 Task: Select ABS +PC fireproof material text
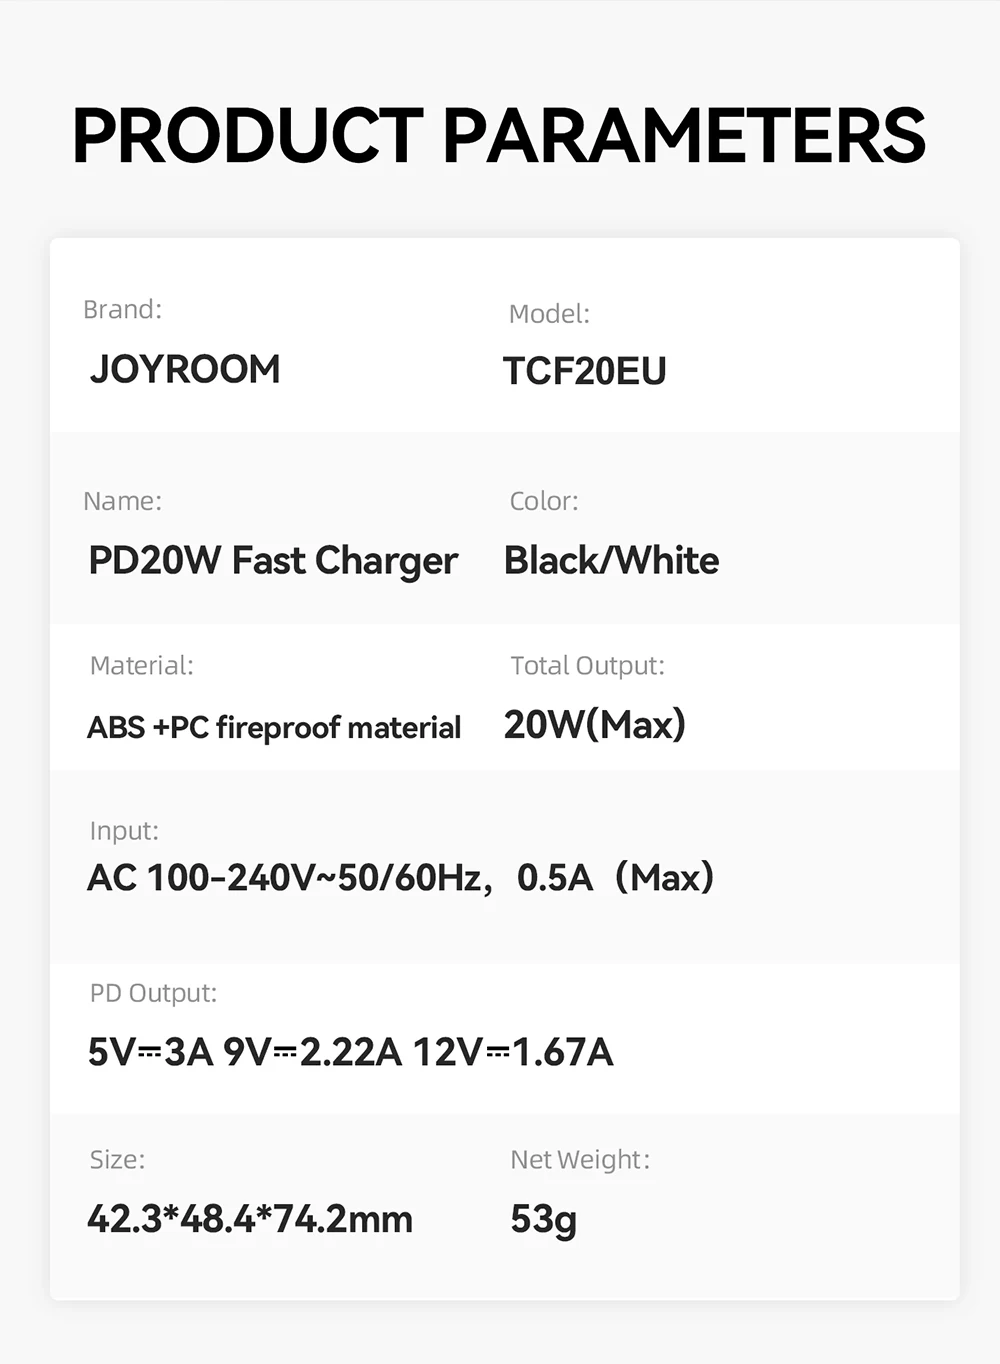point(274,727)
